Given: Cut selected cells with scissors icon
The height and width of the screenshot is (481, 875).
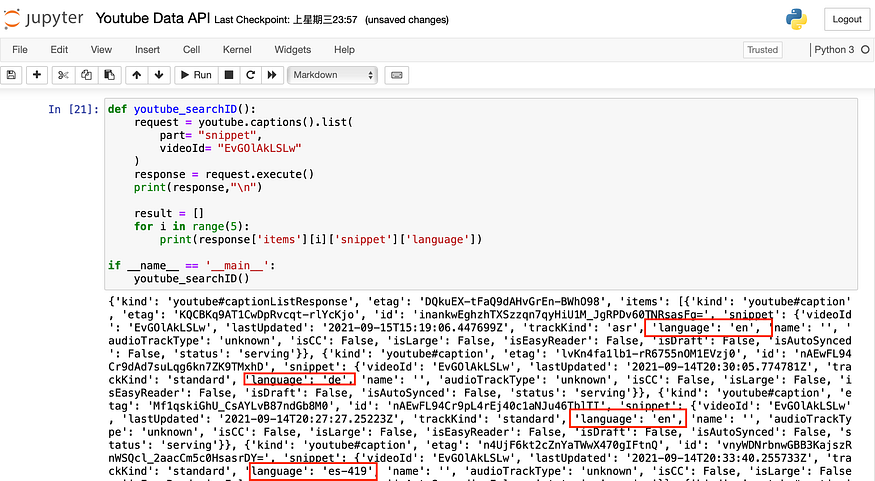Looking at the screenshot, I should pos(63,75).
